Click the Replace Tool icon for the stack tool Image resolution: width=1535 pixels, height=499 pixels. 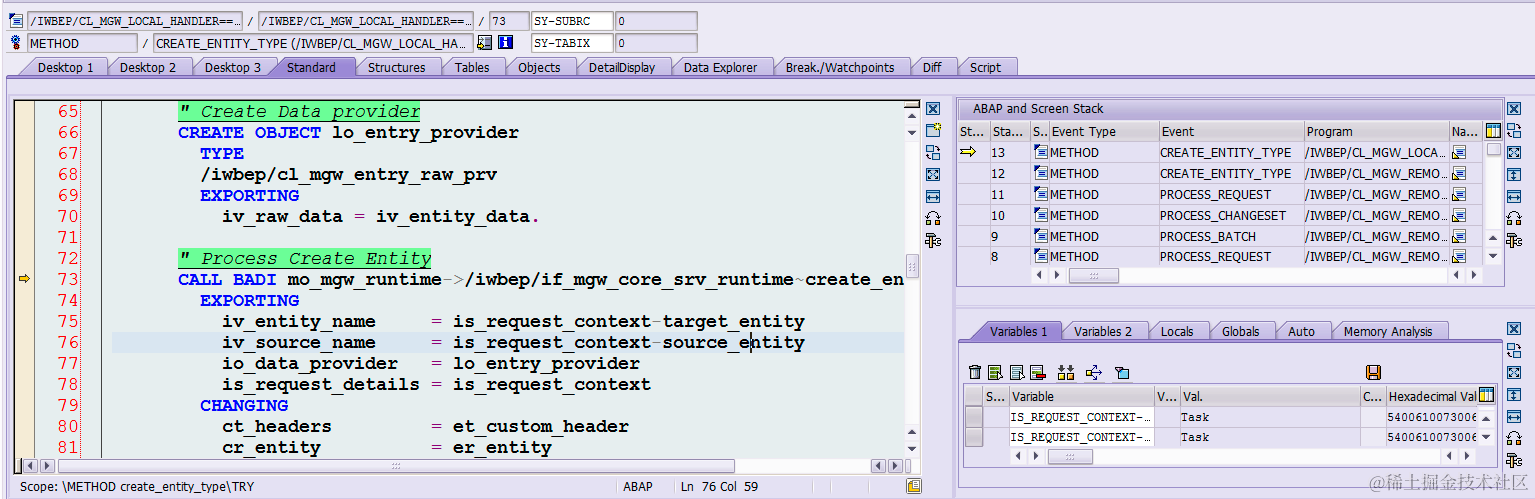[x=1513, y=131]
